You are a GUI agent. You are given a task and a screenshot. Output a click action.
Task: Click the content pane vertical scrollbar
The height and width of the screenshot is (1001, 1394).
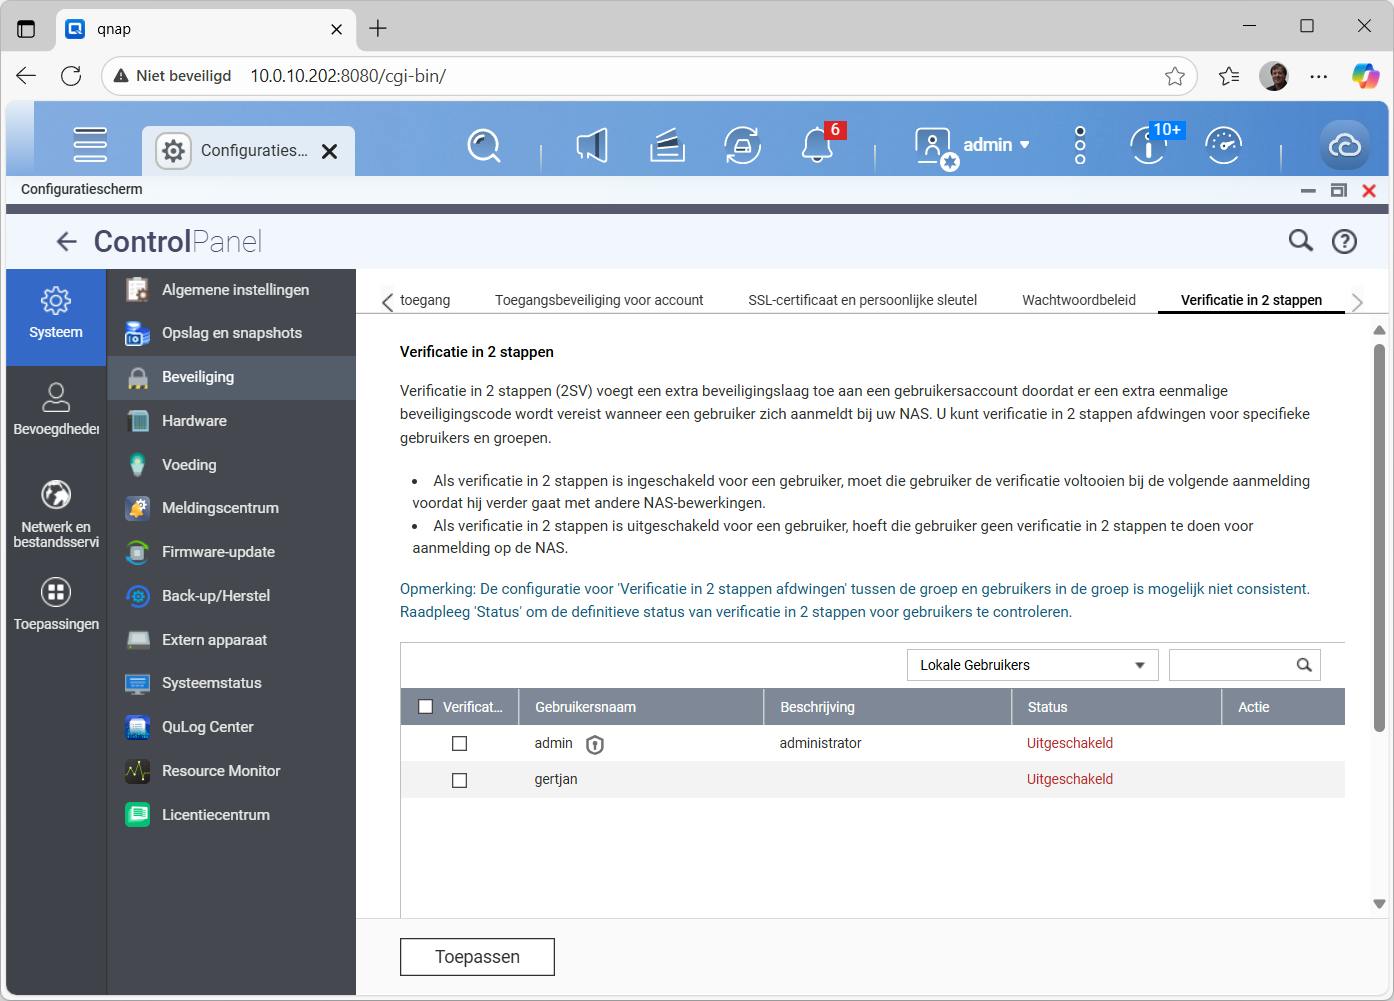pyautogui.click(x=1379, y=538)
